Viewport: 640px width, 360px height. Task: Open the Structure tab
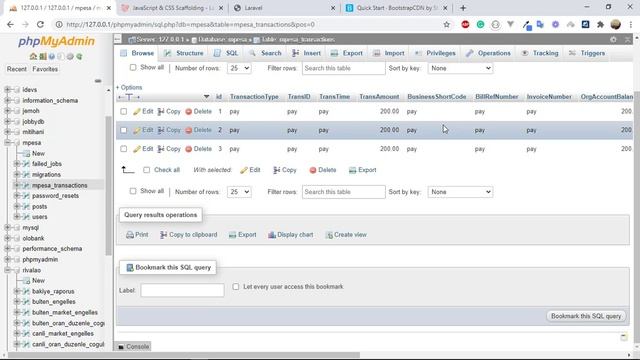coord(184,53)
